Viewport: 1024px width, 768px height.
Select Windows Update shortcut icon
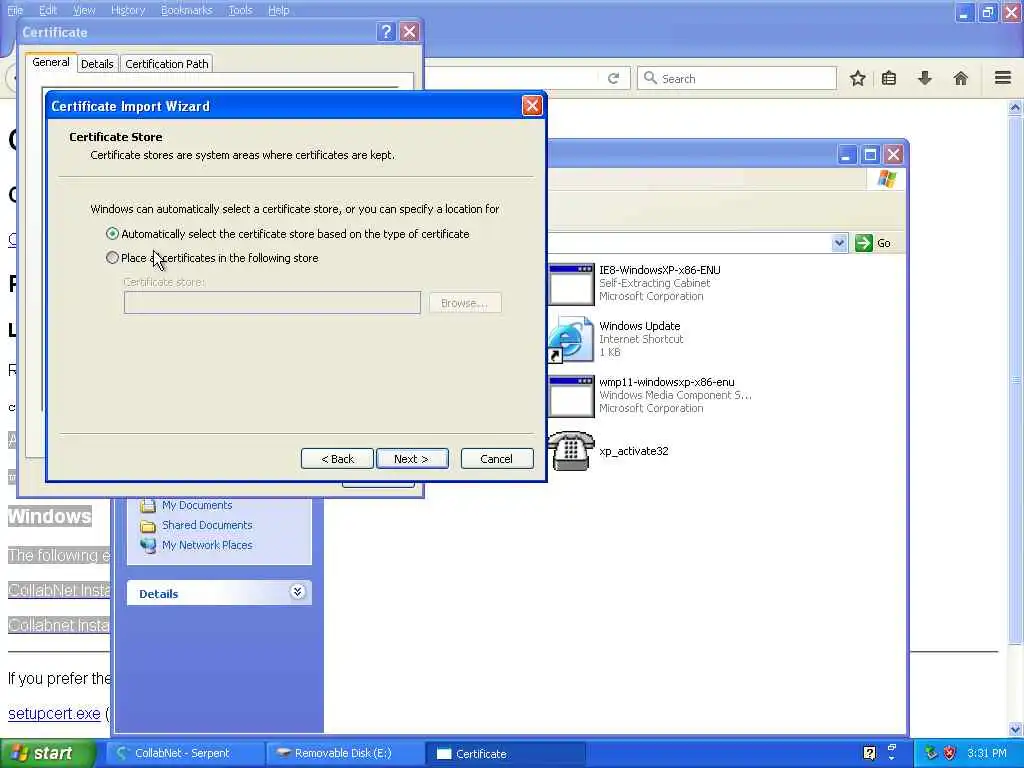(x=571, y=339)
